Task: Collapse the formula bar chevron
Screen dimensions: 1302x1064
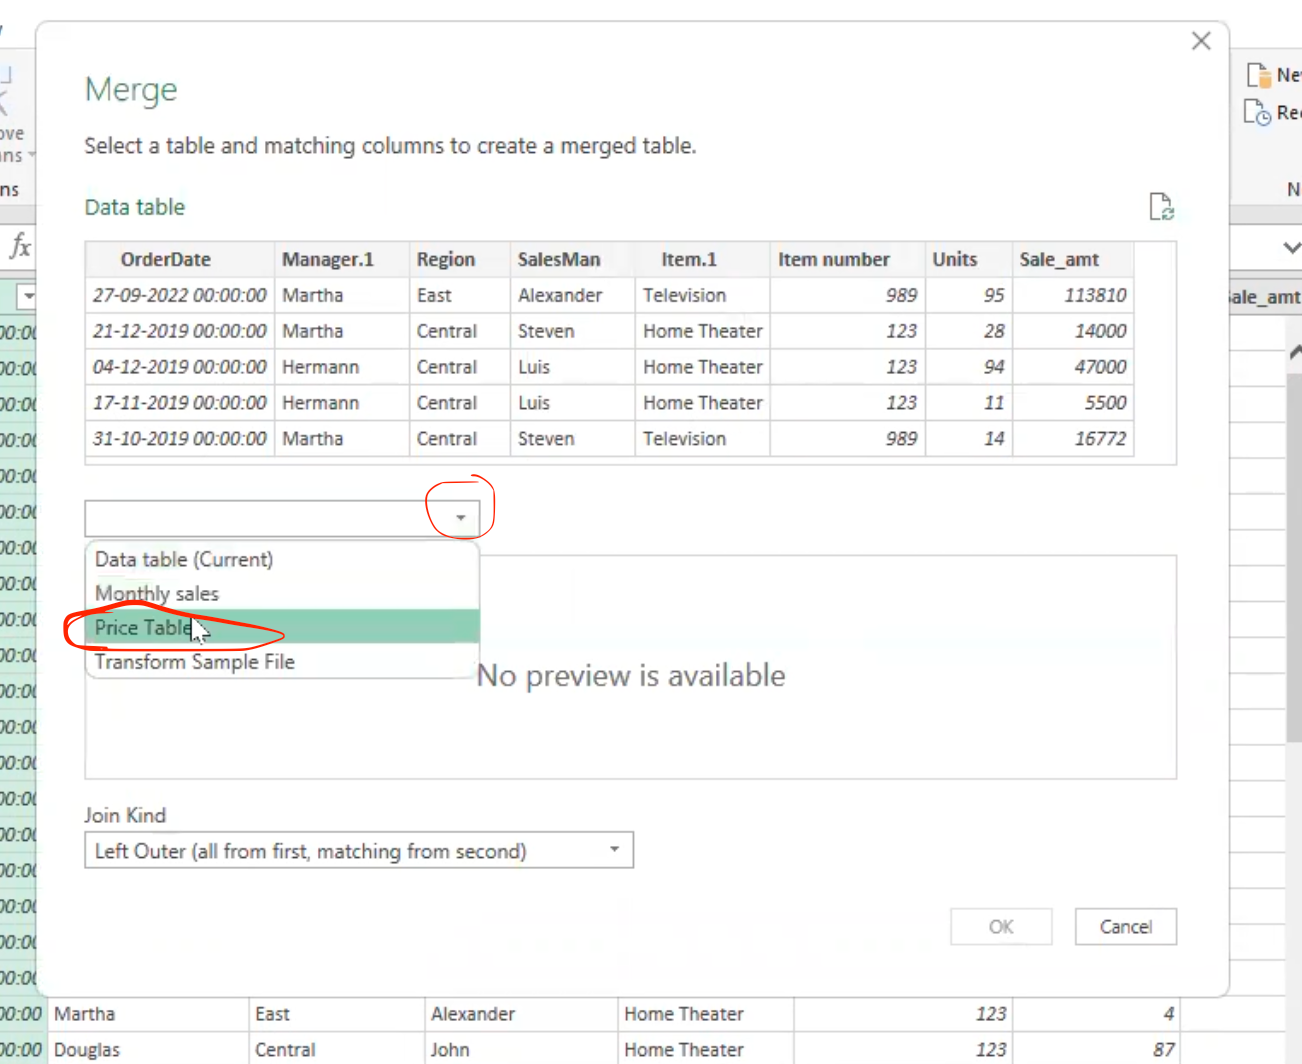Action: coord(1291,247)
